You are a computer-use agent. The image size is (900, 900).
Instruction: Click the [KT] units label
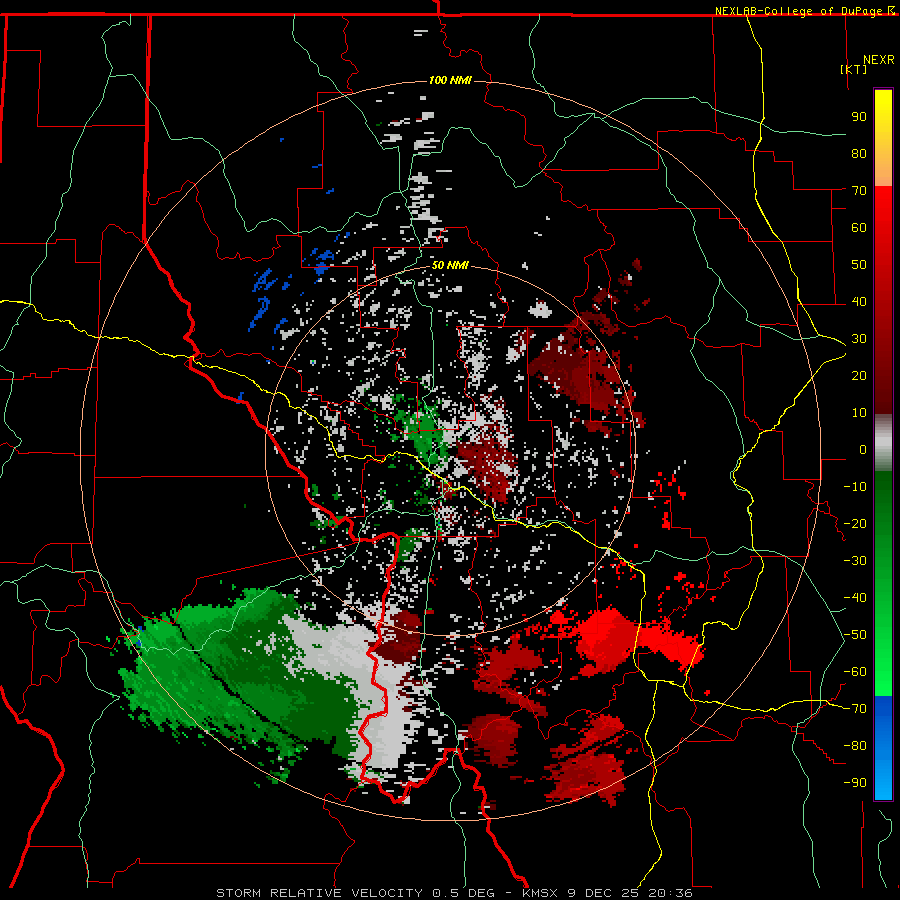tap(853, 69)
